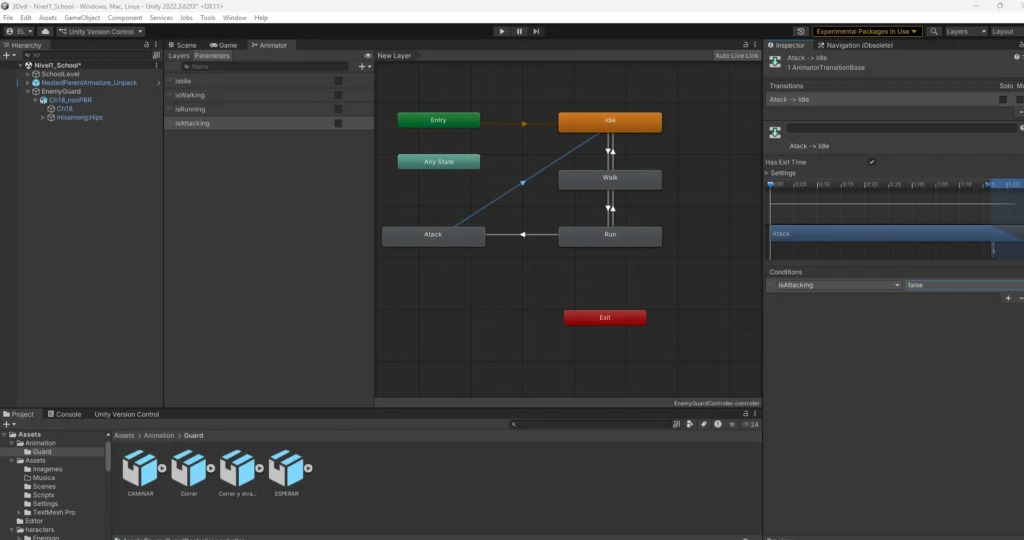Toggle the isIdle parameter checkbox
The width and height of the screenshot is (1024, 540).
pyautogui.click(x=338, y=81)
